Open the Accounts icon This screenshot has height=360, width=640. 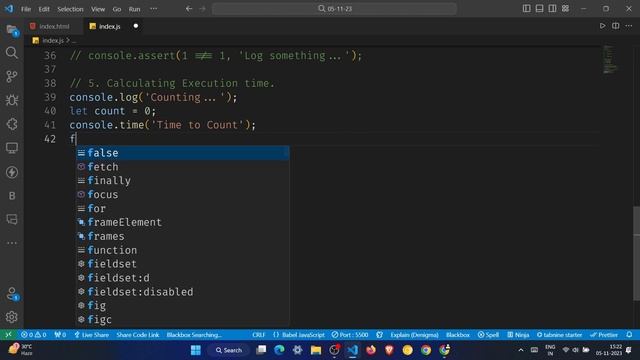[12, 293]
